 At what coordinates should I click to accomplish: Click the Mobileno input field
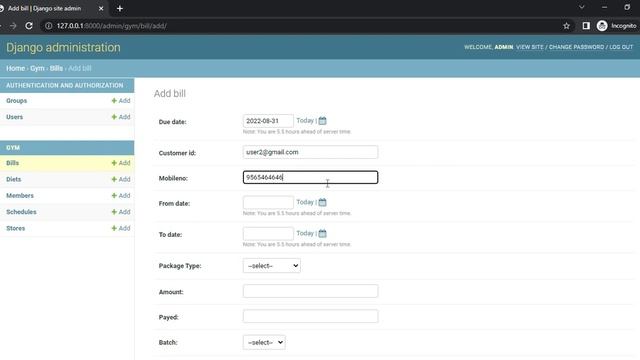310,177
